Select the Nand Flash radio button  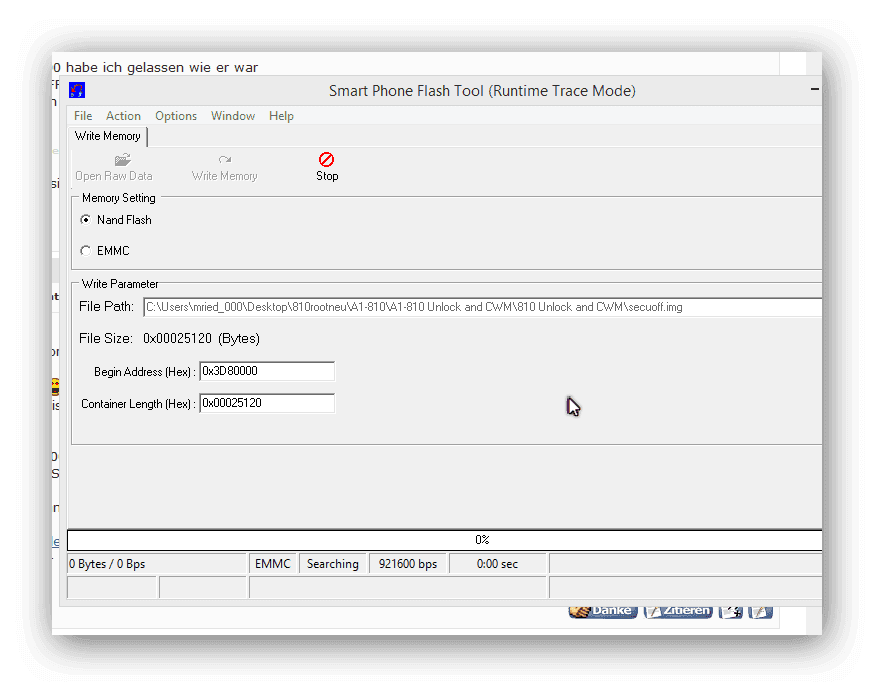[85, 220]
